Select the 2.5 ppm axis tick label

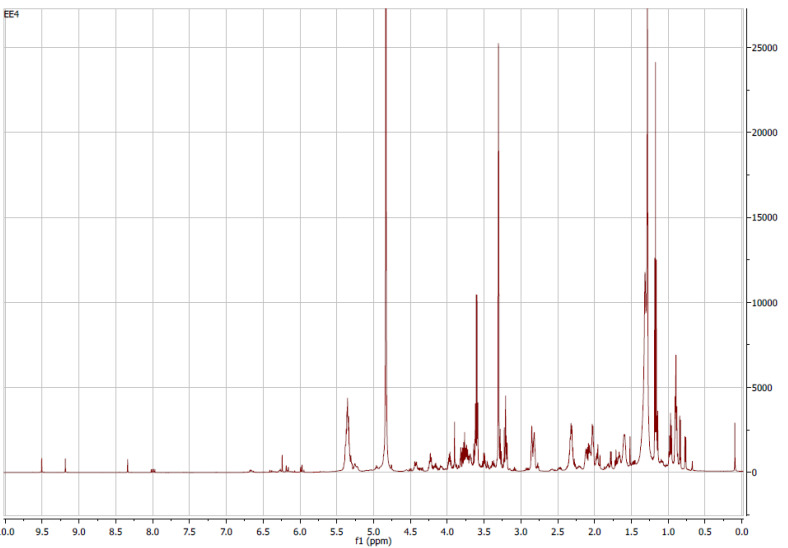coord(558,532)
